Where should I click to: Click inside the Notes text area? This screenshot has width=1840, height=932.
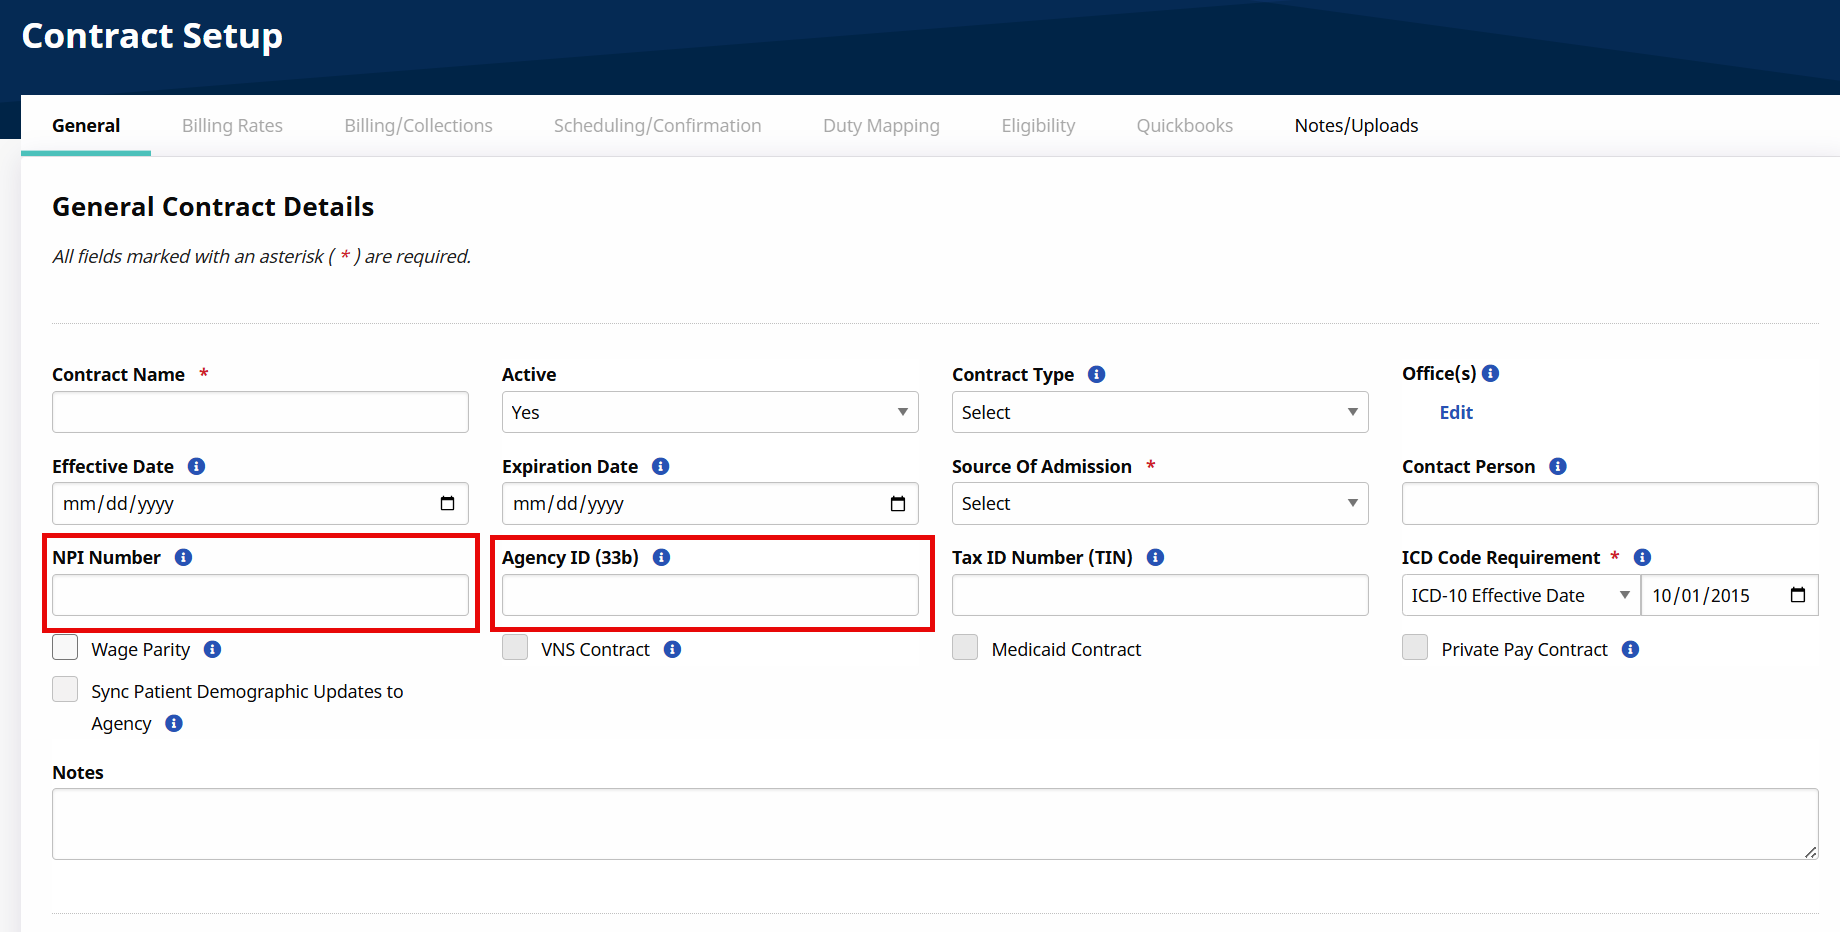(934, 824)
